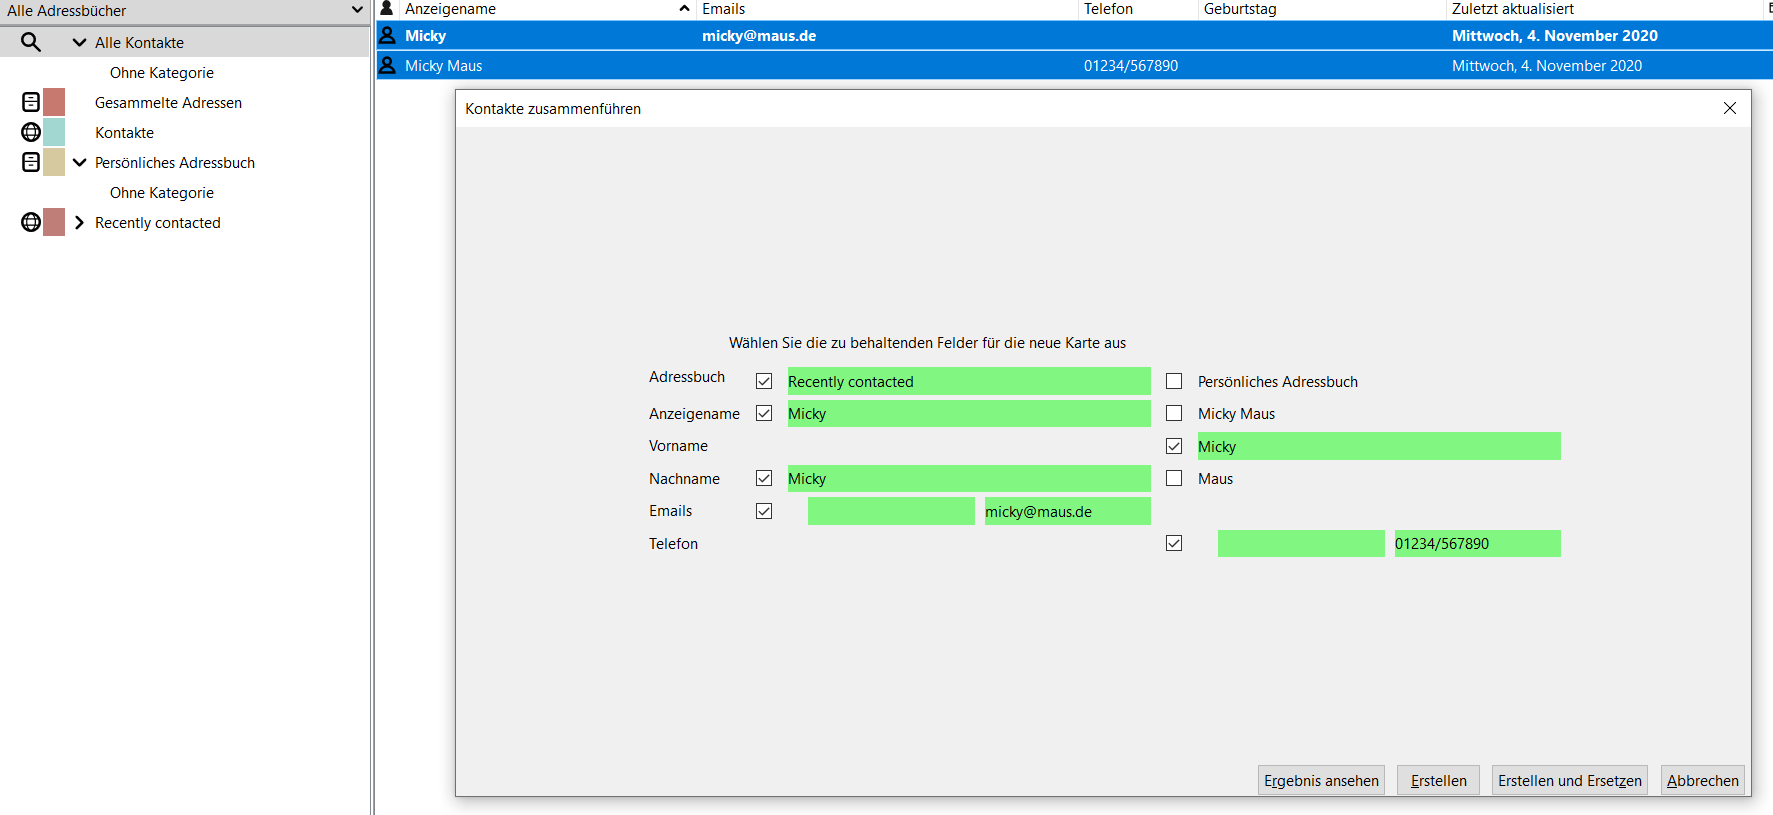The height and width of the screenshot is (815, 1773).
Task: Collapse the Persönliches Adressbuch tree
Action: [x=79, y=162]
